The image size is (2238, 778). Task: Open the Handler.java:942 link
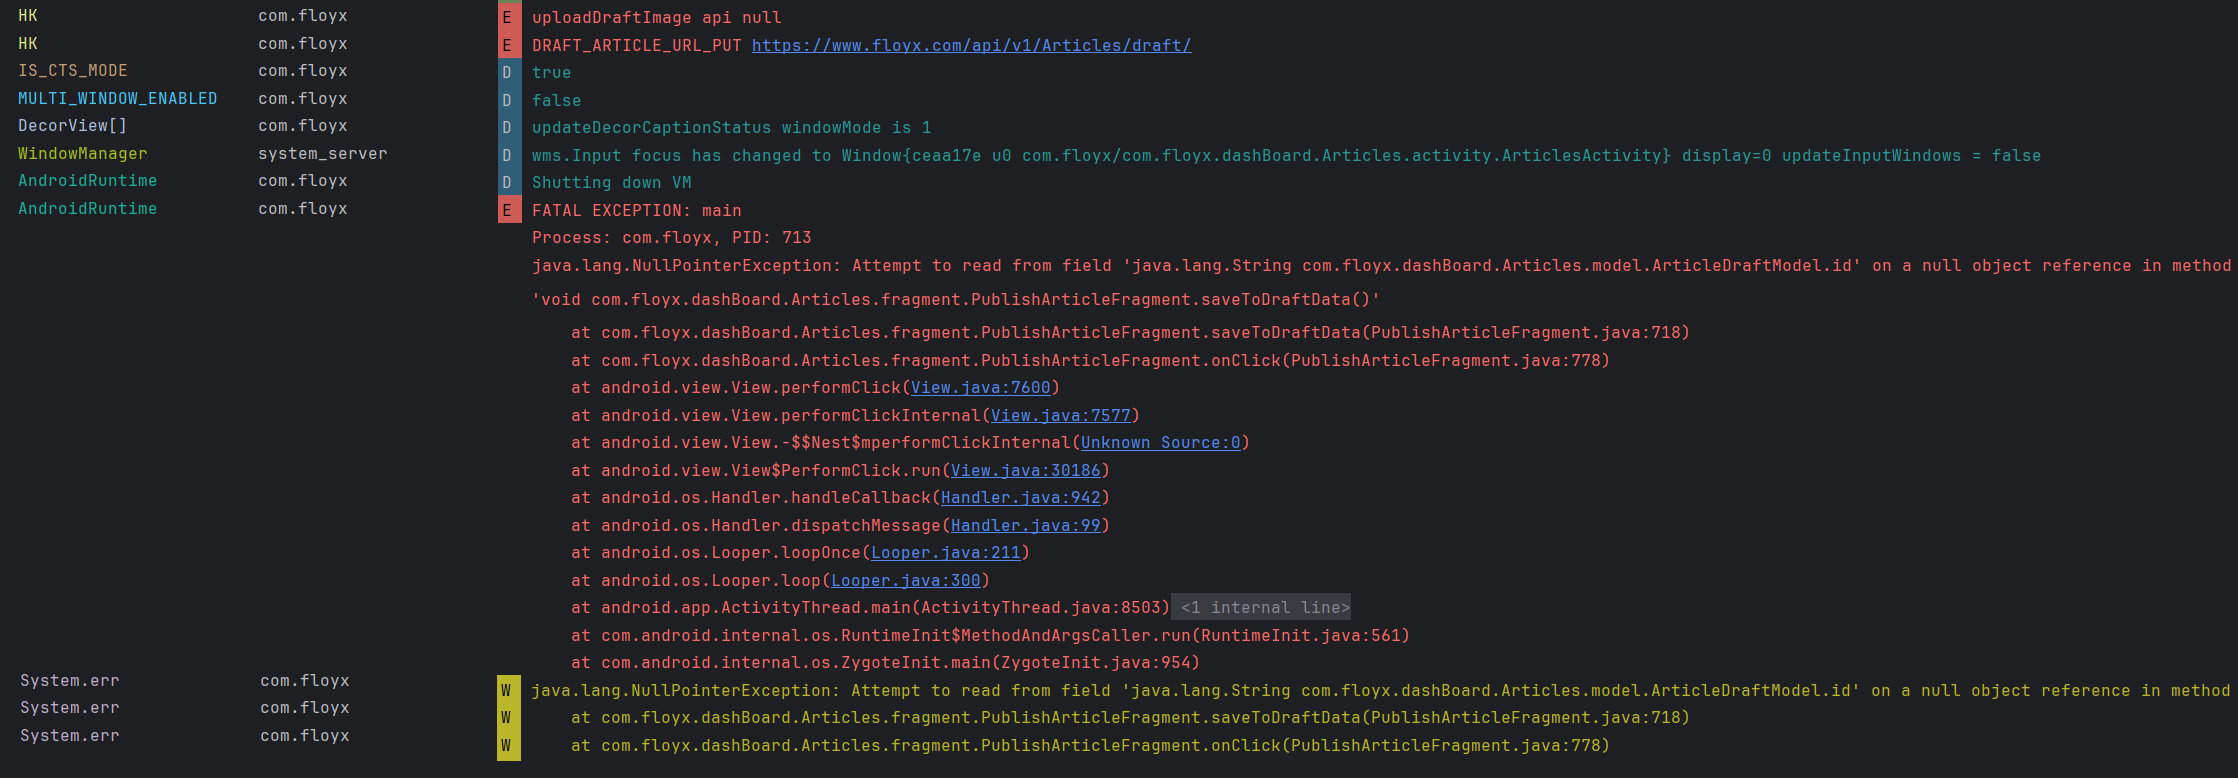tap(1020, 498)
